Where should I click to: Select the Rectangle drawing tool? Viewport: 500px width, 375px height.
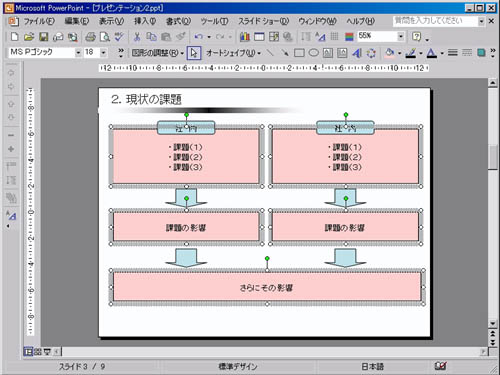pyautogui.click(x=299, y=53)
